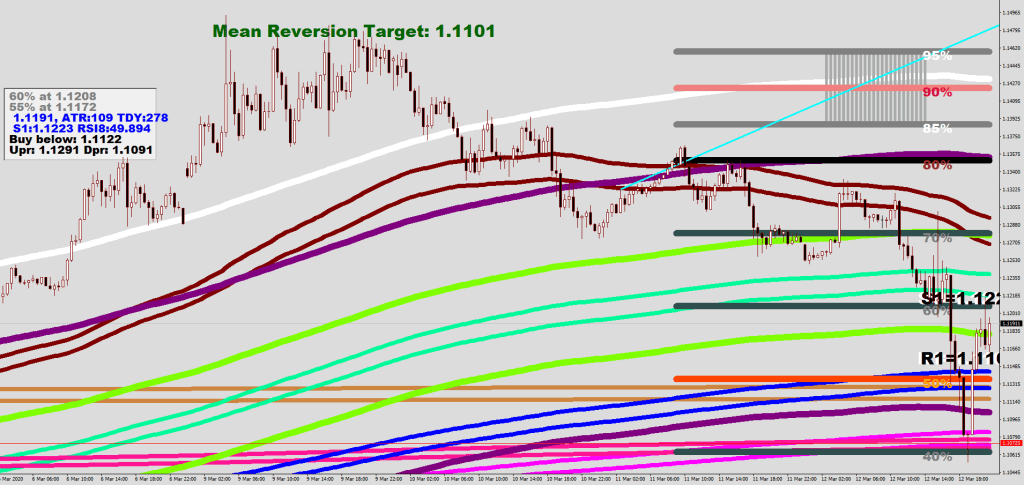The height and width of the screenshot is (485, 1024).
Task: Click the dark red 80% label
Action: (936, 165)
